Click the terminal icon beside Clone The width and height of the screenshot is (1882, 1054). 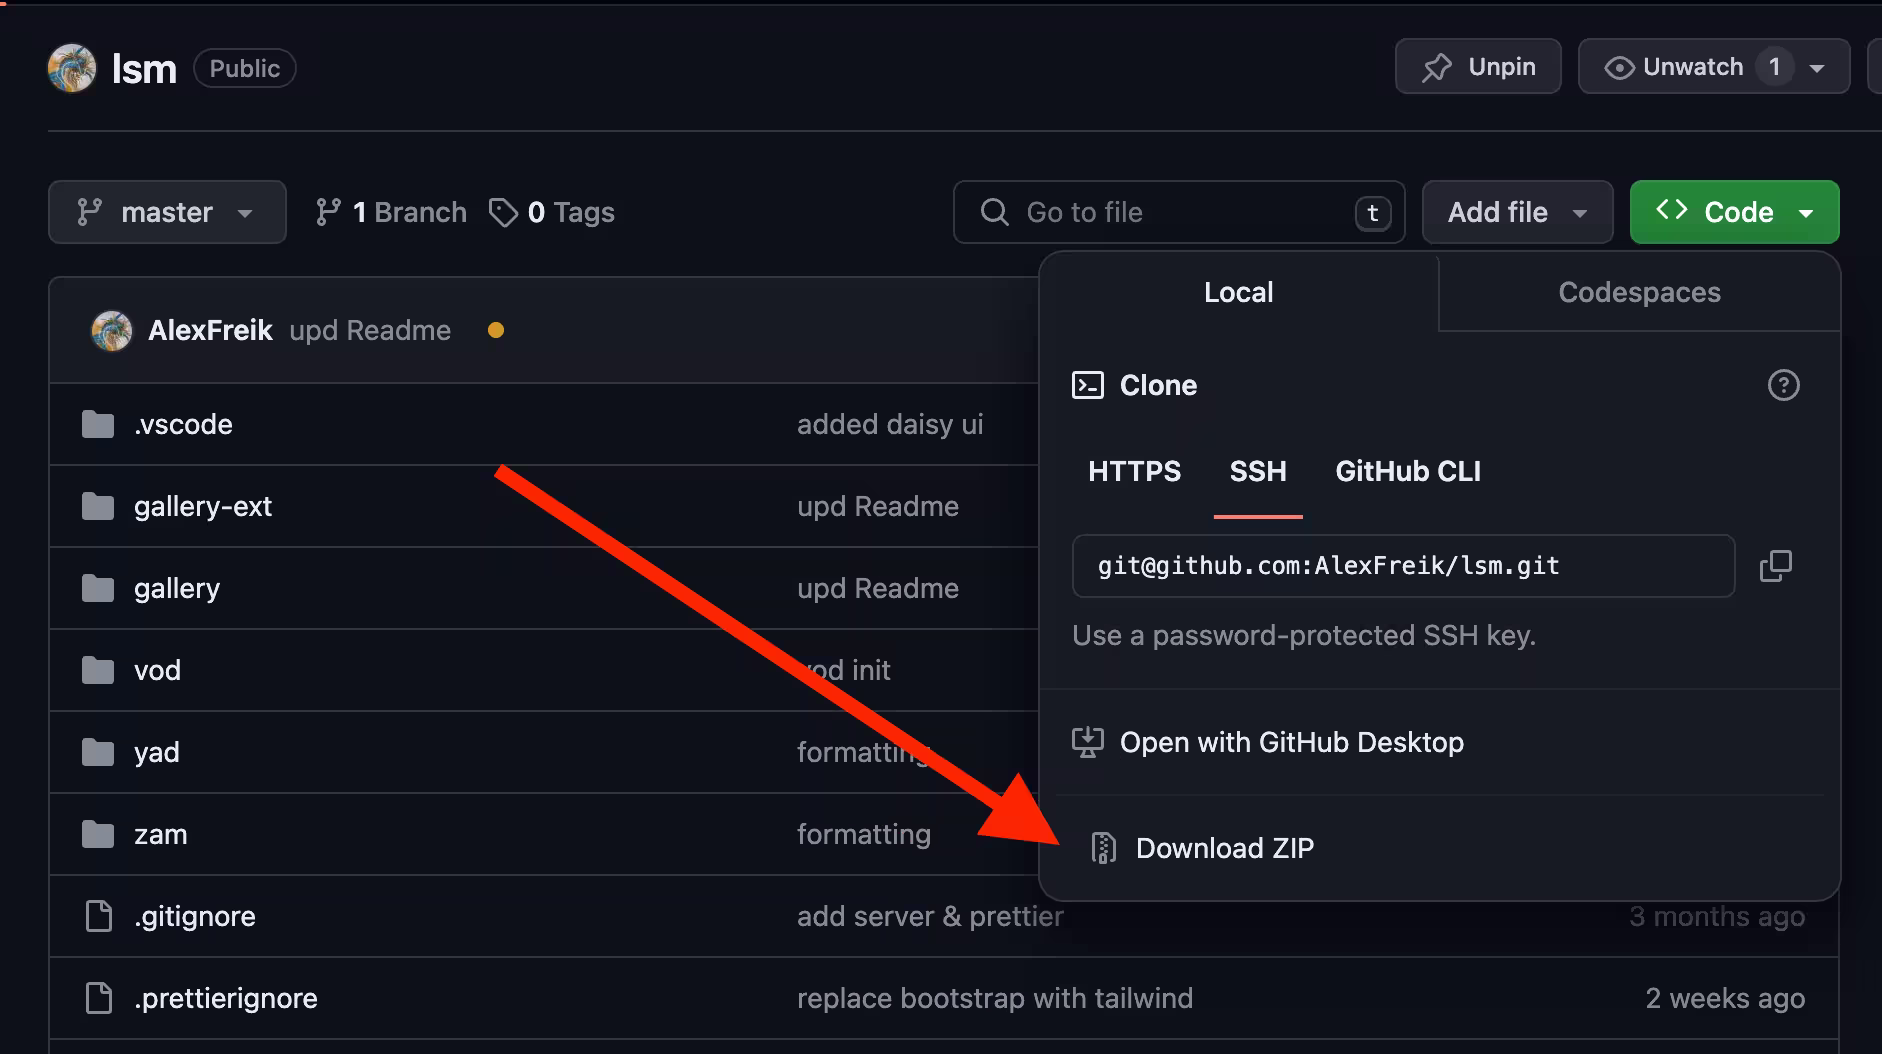click(x=1088, y=385)
